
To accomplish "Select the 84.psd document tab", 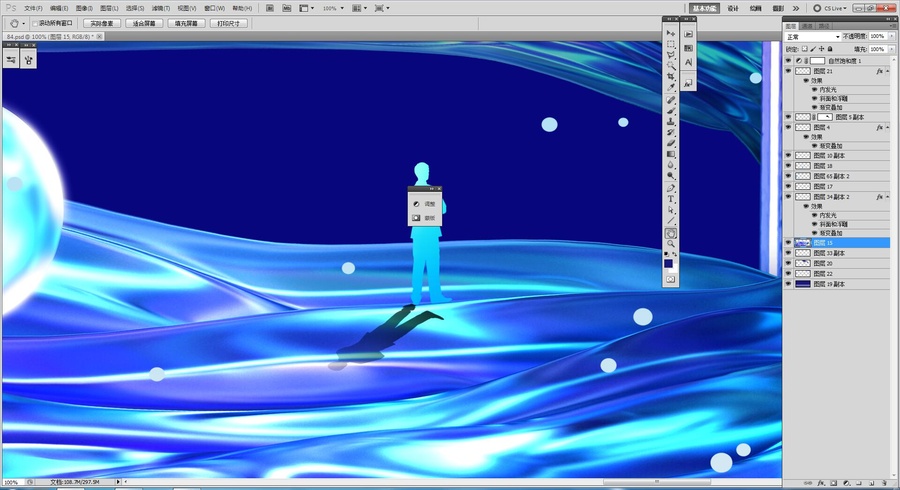I will [52, 36].
